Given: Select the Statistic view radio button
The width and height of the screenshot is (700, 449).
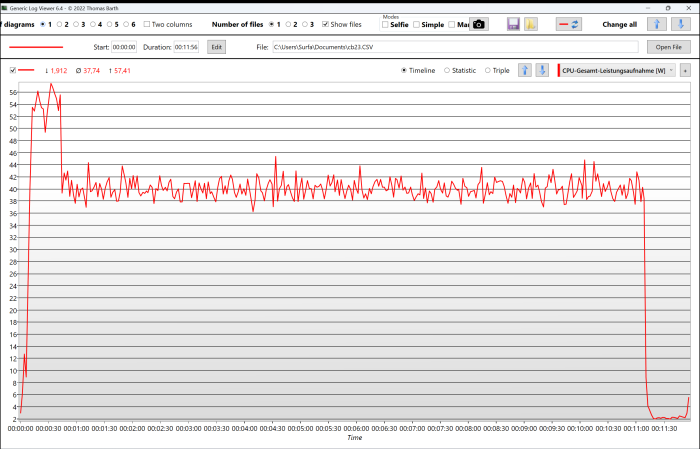Looking at the screenshot, I should [447, 71].
